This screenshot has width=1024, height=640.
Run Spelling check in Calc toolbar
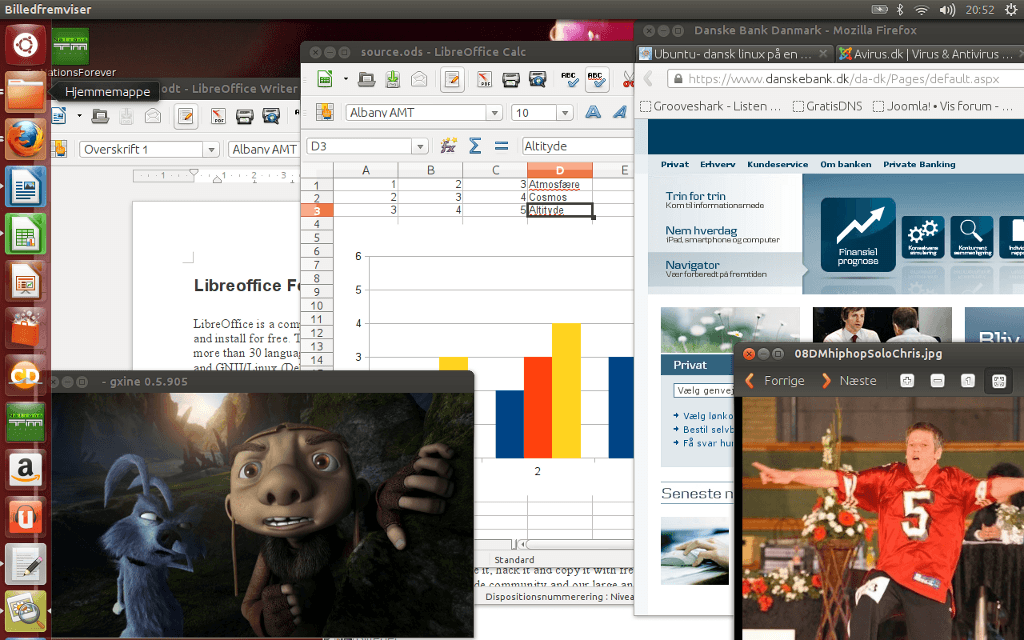tap(569, 79)
